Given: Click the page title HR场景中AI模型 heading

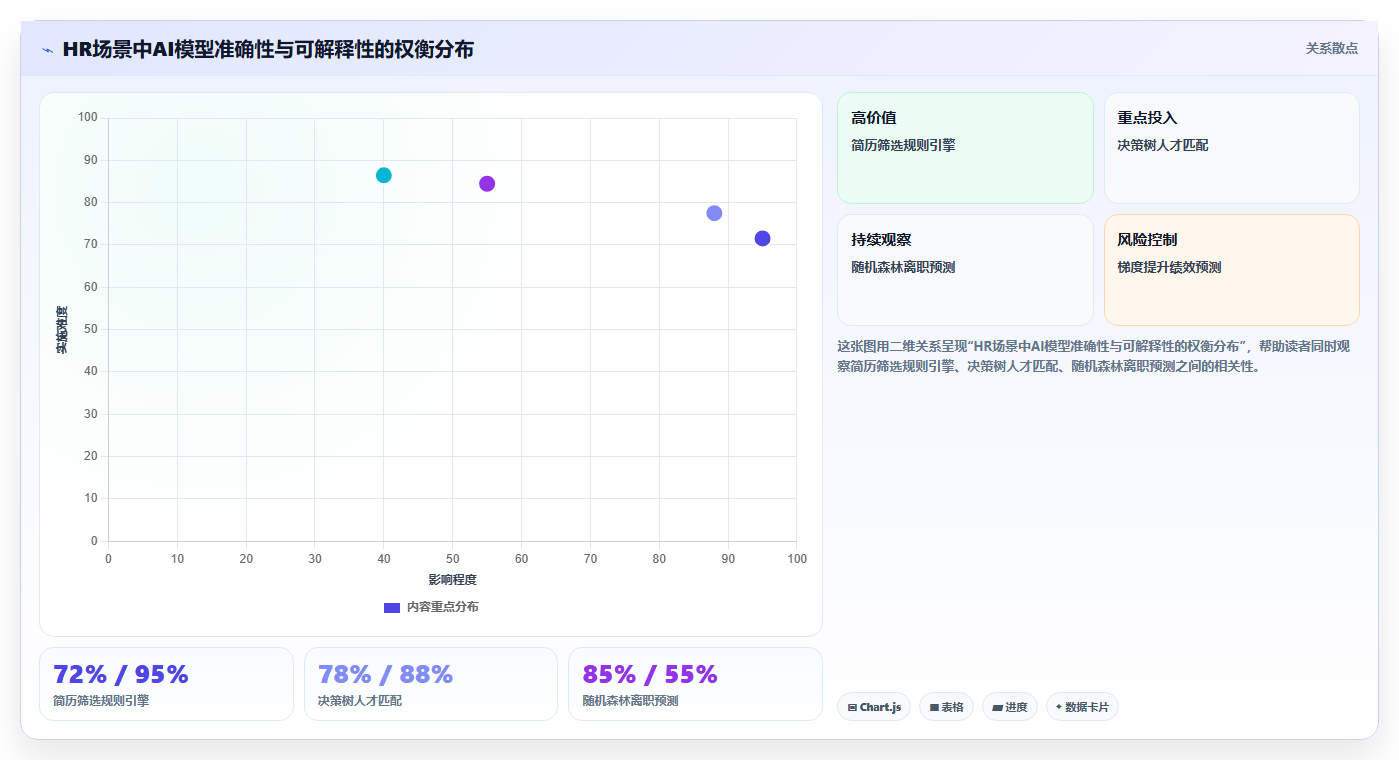Looking at the screenshot, I should (268, 49).
